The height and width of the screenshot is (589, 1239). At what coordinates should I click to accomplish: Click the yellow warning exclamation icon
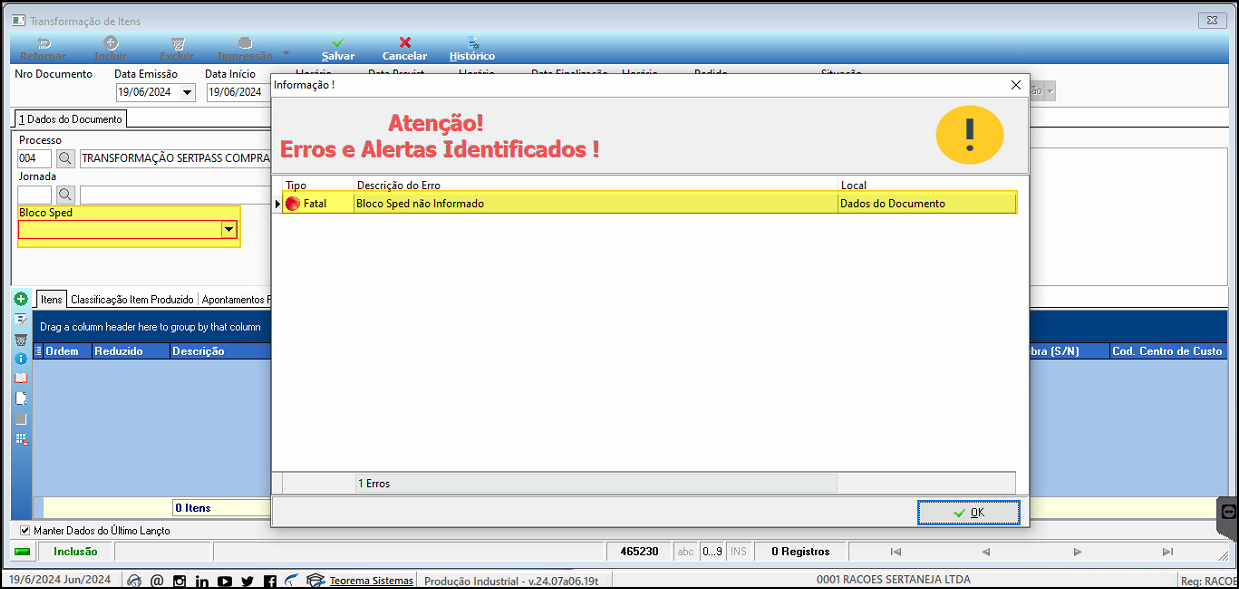click(x=969, y=135)
